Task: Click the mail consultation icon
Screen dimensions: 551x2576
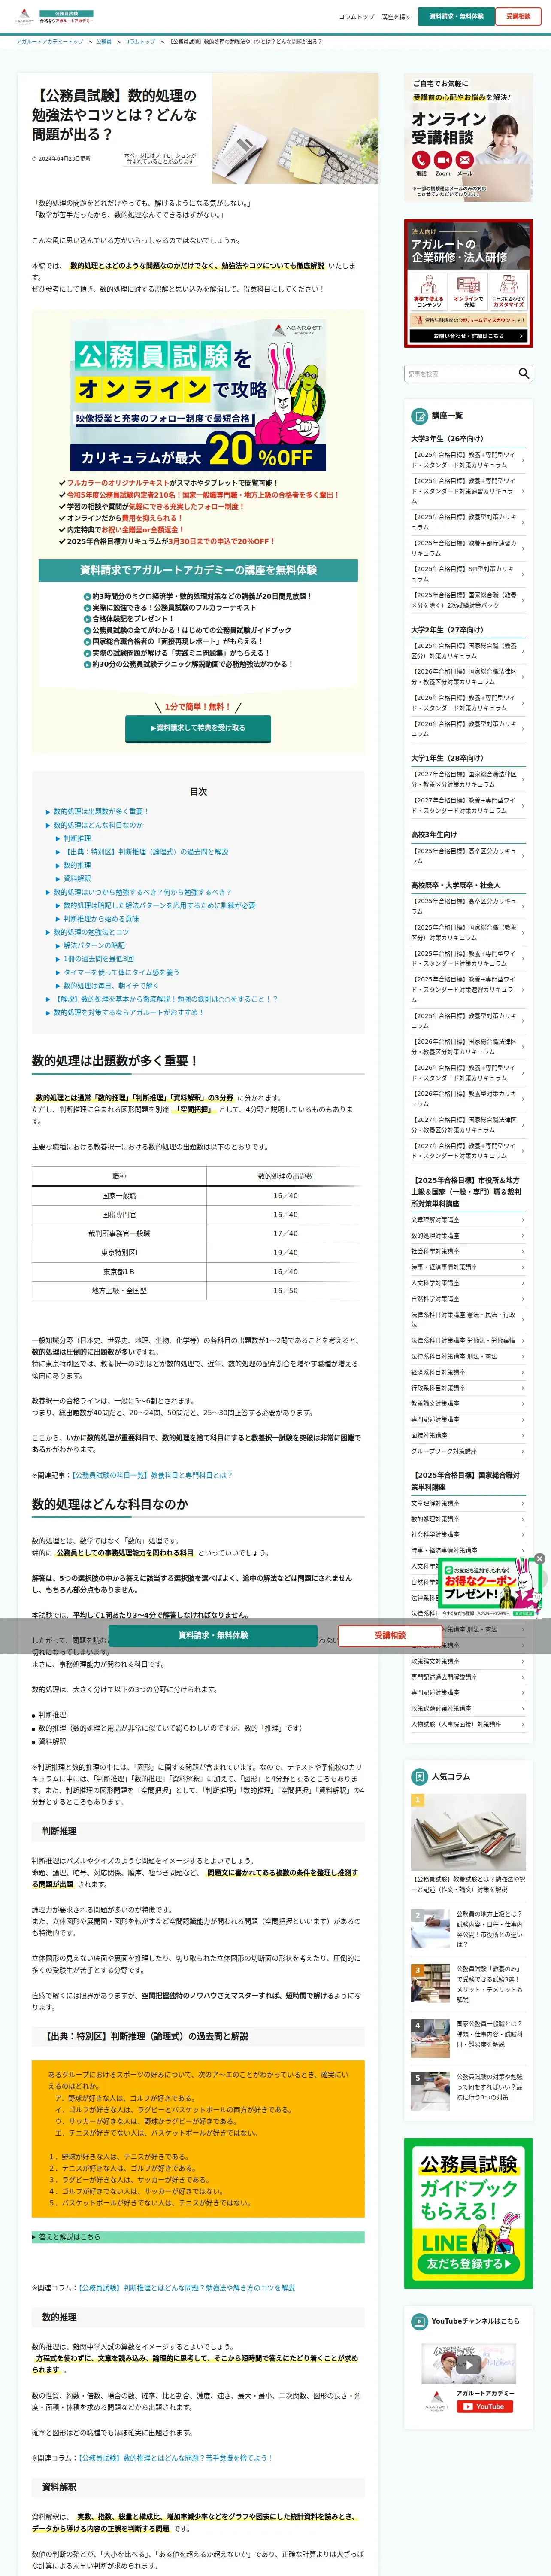Action: [465, 160]
